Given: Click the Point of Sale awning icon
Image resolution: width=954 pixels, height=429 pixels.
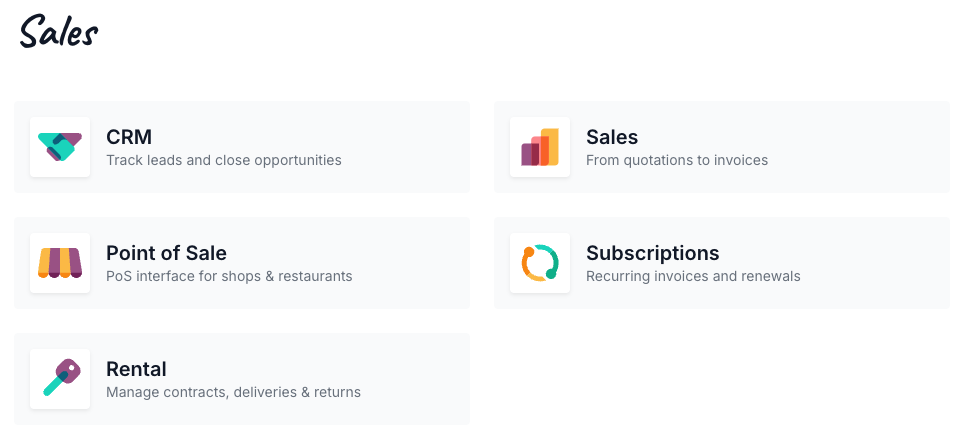Looking at the screenshot, I should [x=60, y=263].
